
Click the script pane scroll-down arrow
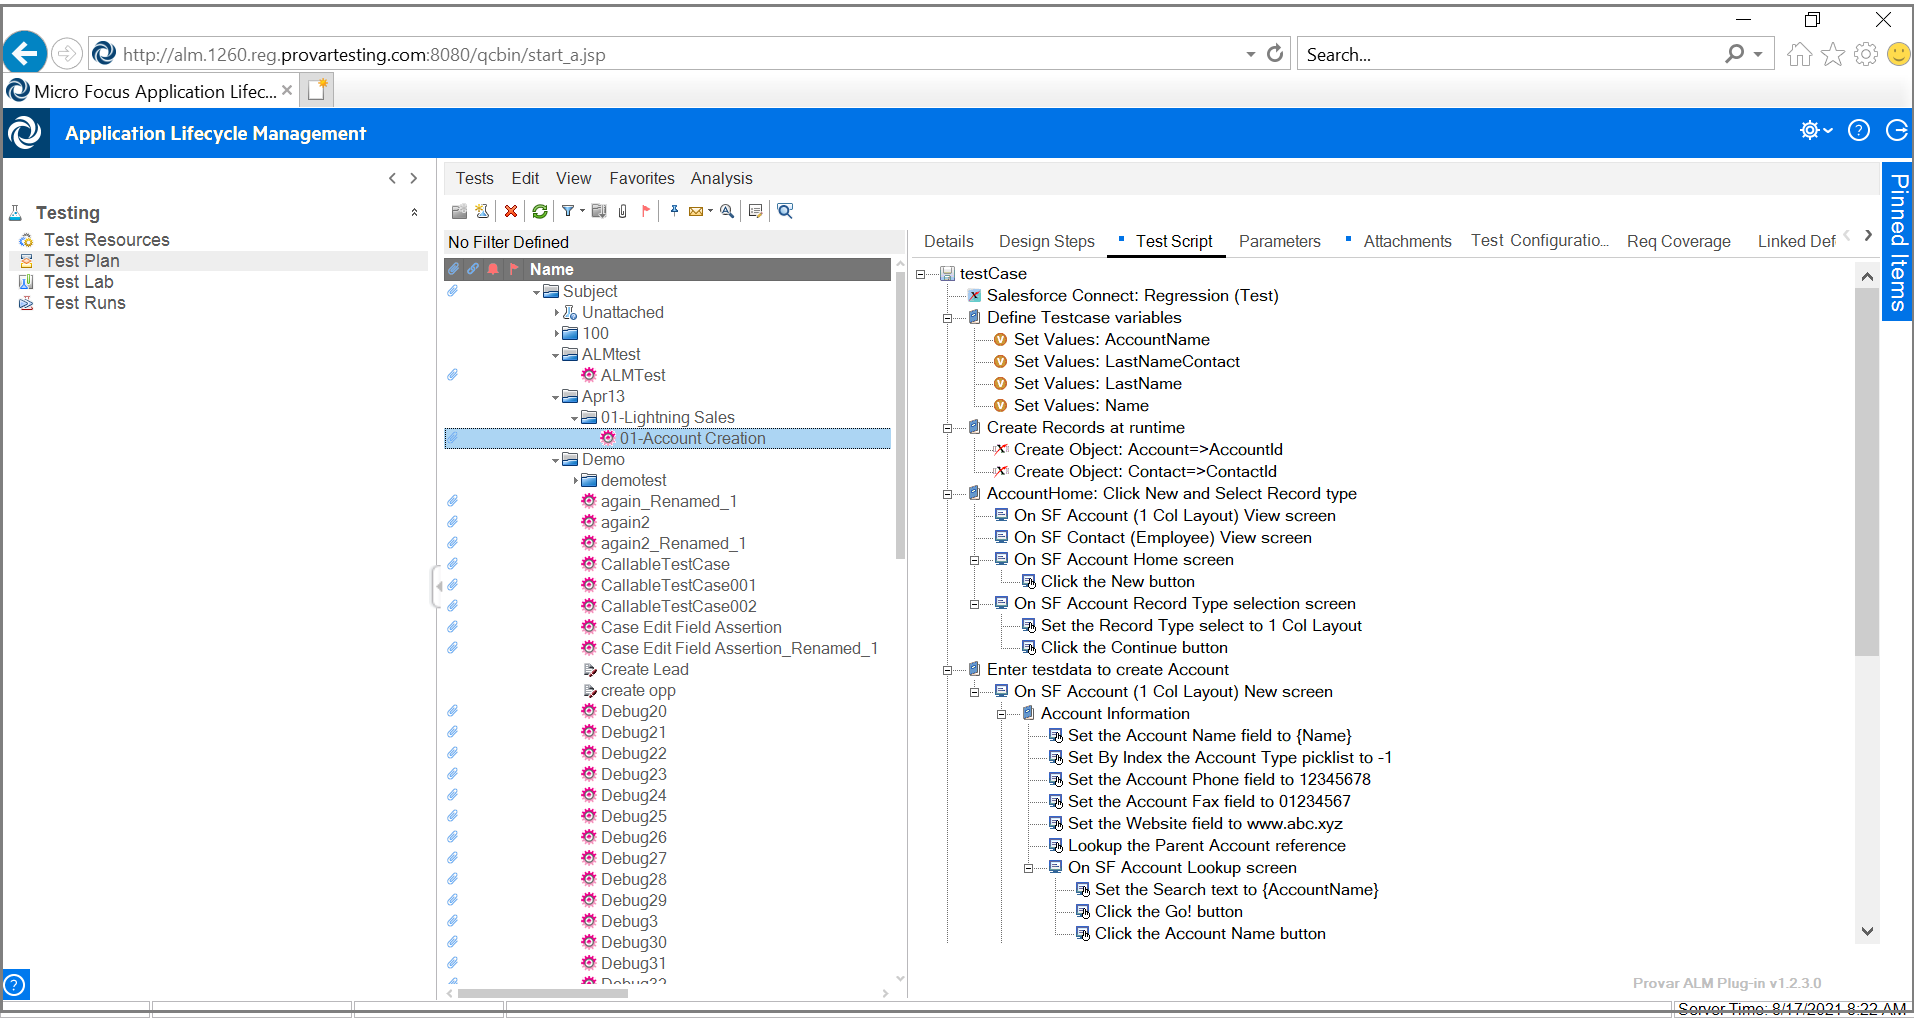click(x=1867, y=931)
